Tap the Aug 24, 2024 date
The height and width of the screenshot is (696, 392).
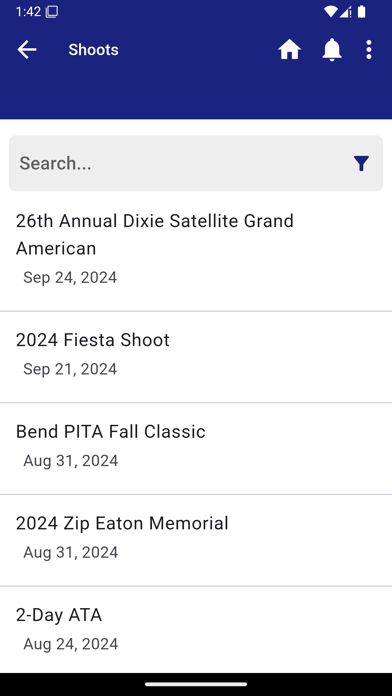coord(71,644)
